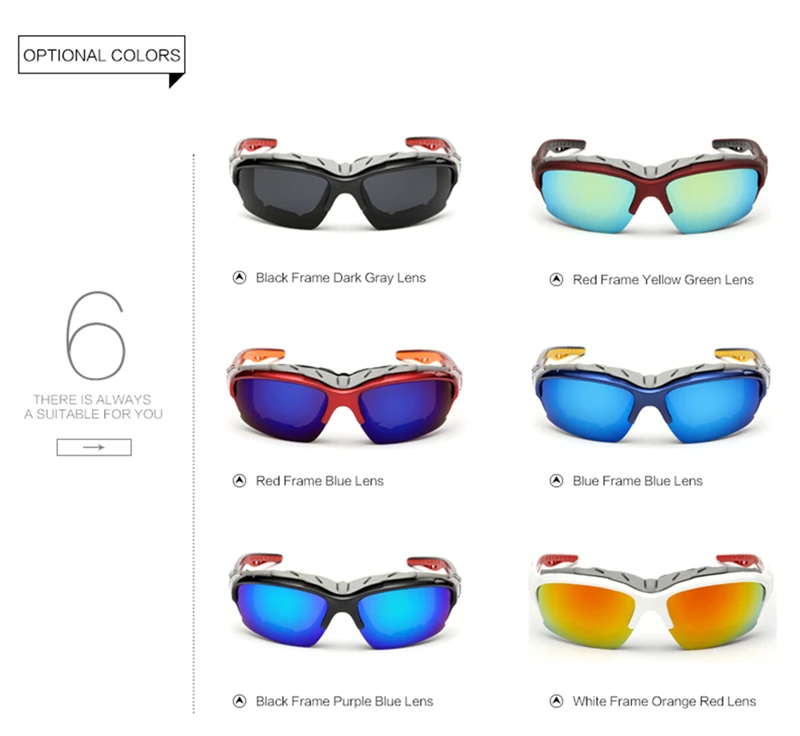Choose the Blue Frame Blue Lens sunglasses image
Viewport: 800px width, 736px height.
click(651, 395)
